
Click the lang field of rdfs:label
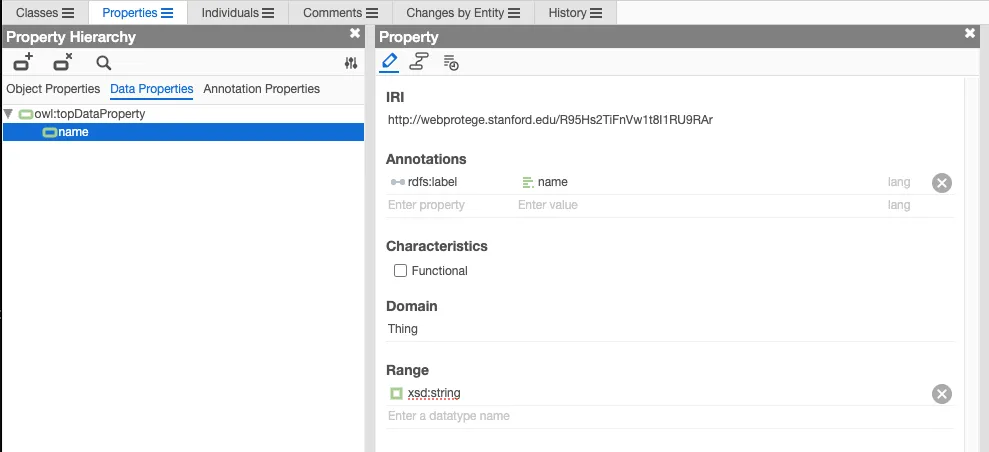point(899,182)
